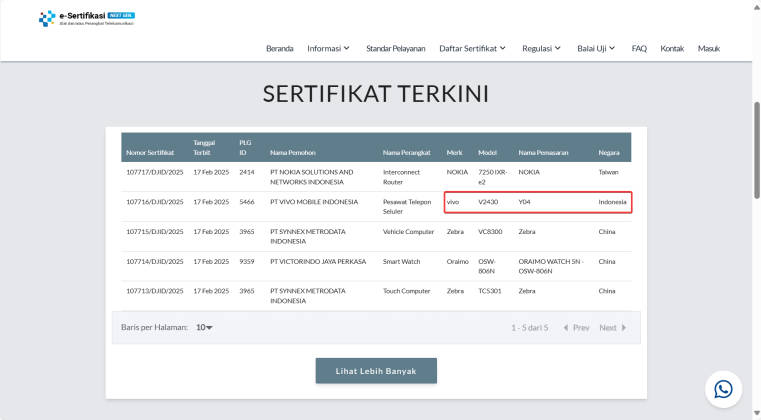The width and height of the screenshot is (761, 420).
Task: Open Standar Pelayanan page
Action: pos(396,49)
